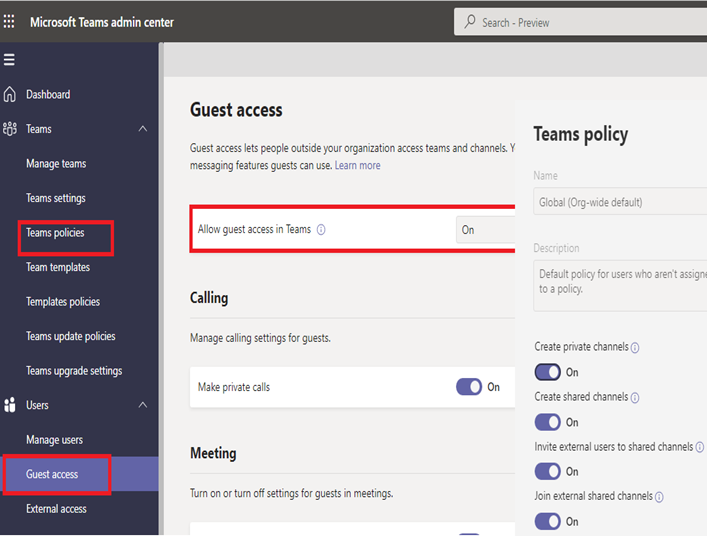This screenshot has width=708, height=537.
Task: Click the Microsoft Teams admin center title
Action: click(102, 22)
